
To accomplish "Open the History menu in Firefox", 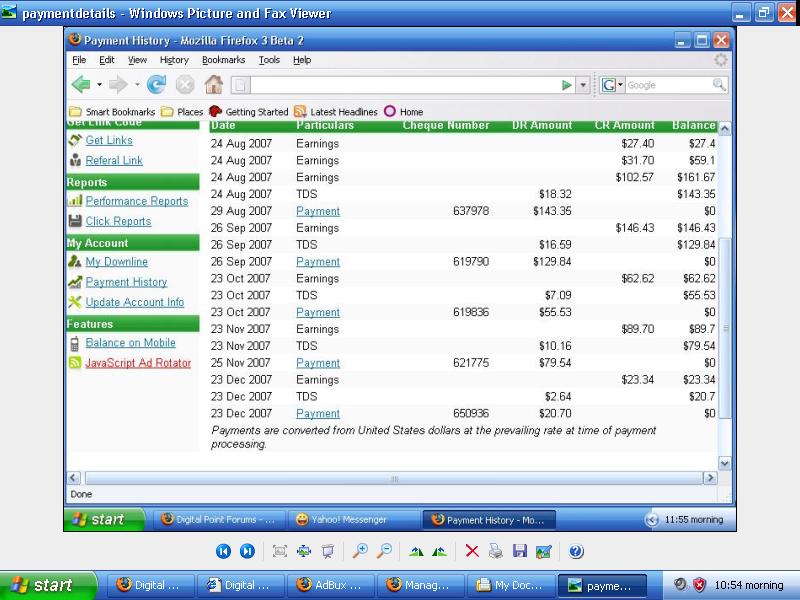I will (174, 60).
